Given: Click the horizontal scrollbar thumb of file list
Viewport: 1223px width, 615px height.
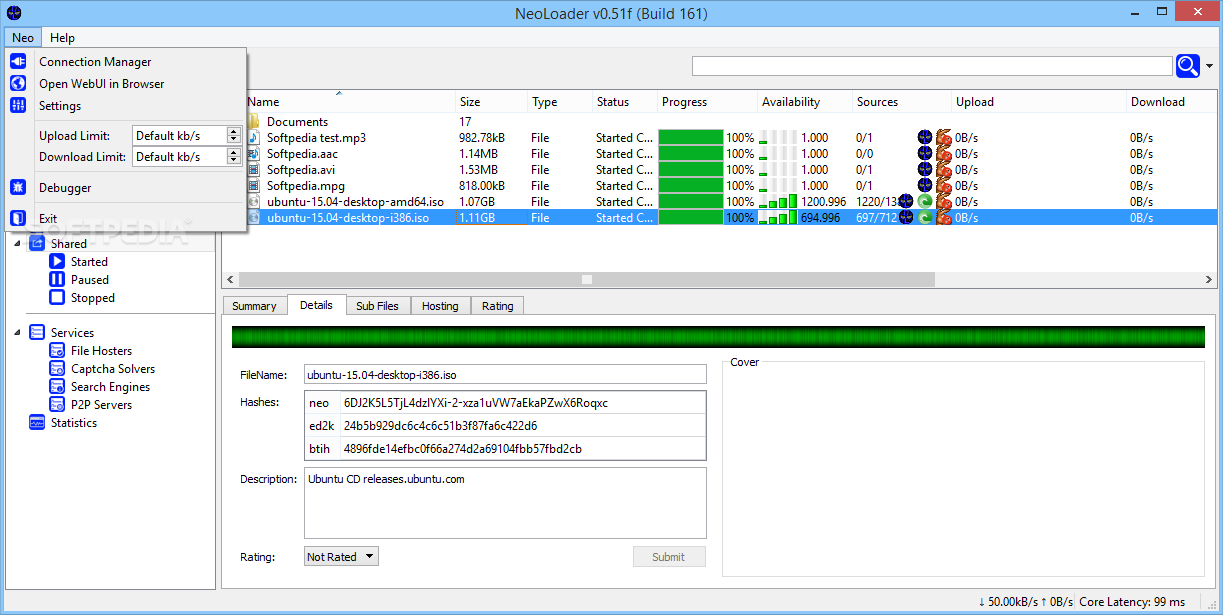Looking at the screenshot, I should (x=587, y=280).
